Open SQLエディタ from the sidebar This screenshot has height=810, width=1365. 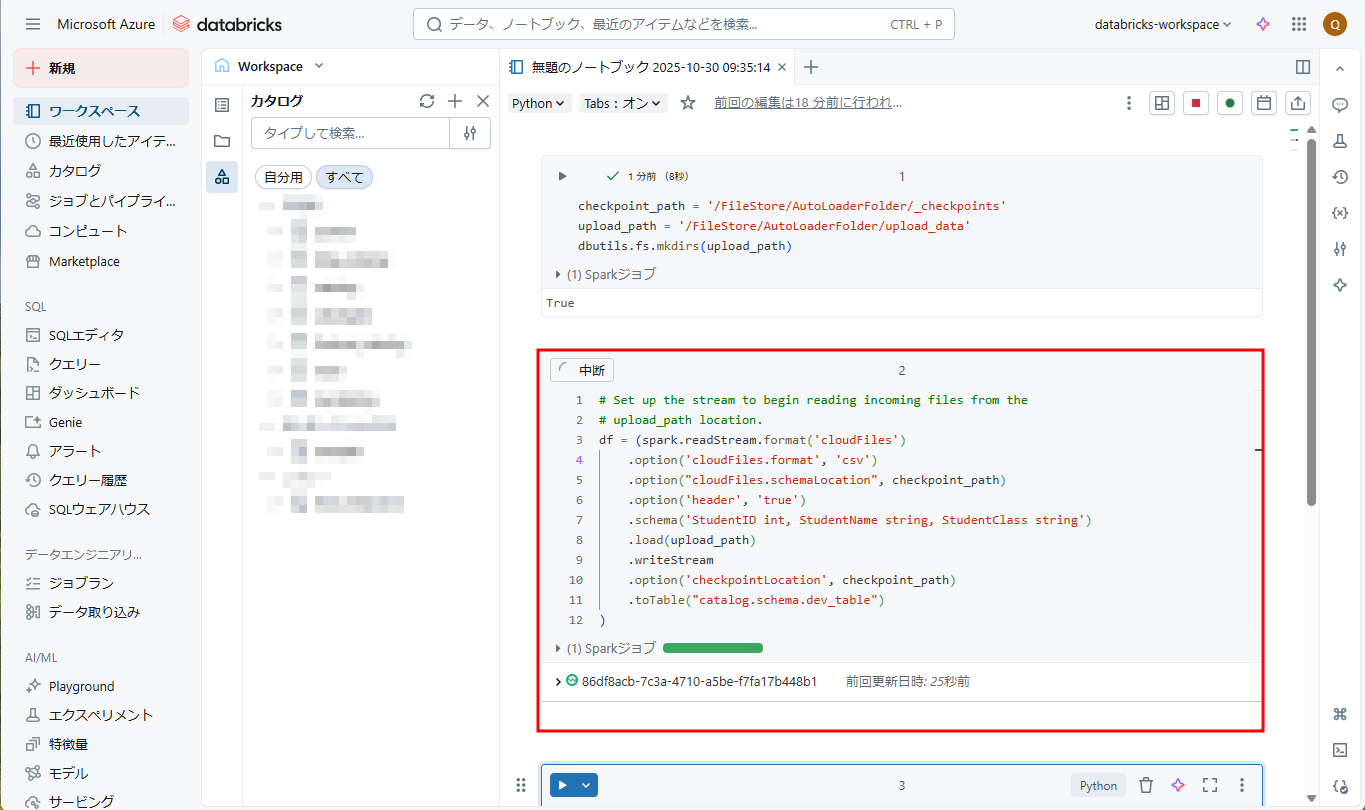pyautogui.click(x=86, y=335)
